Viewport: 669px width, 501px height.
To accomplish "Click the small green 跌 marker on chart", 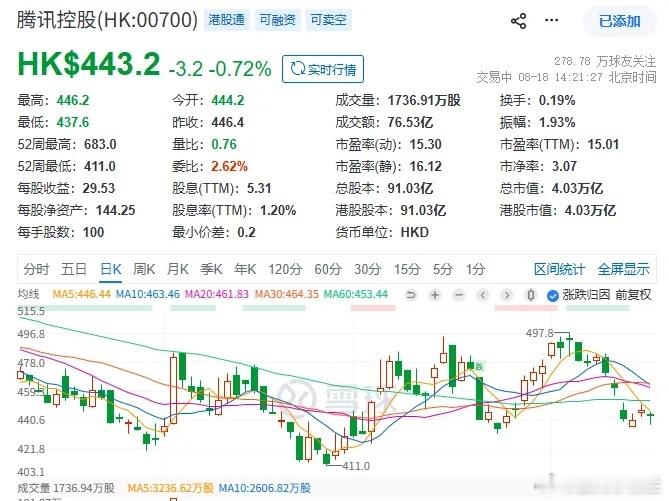I will 479,366.
